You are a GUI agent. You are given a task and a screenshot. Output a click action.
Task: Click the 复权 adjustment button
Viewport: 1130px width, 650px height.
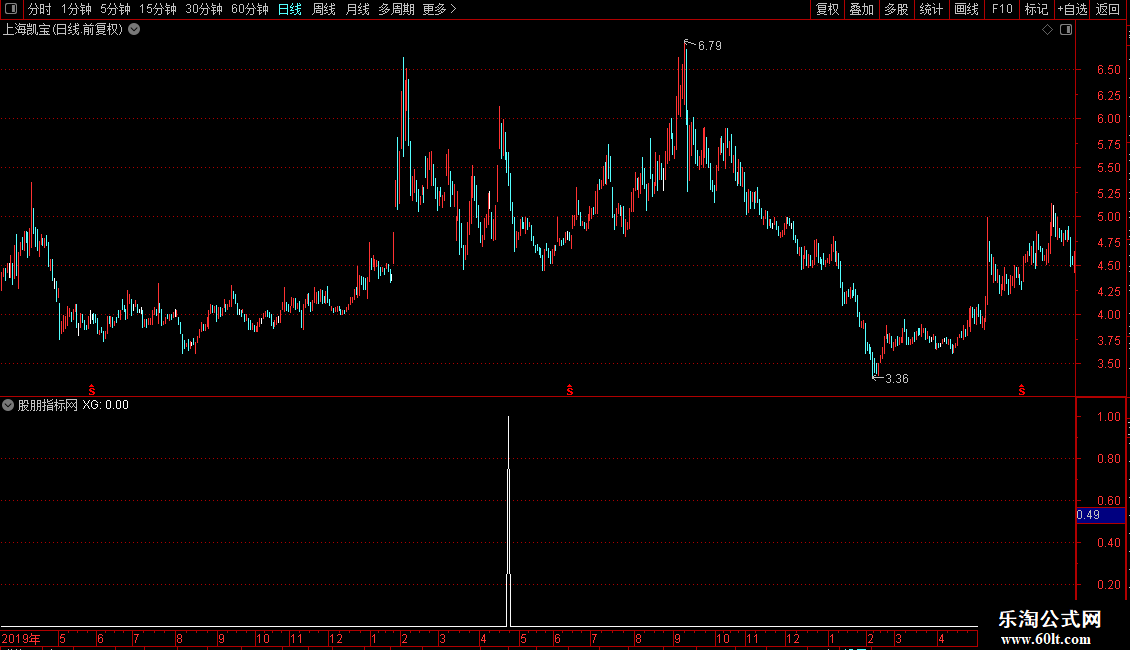(827, 9)
